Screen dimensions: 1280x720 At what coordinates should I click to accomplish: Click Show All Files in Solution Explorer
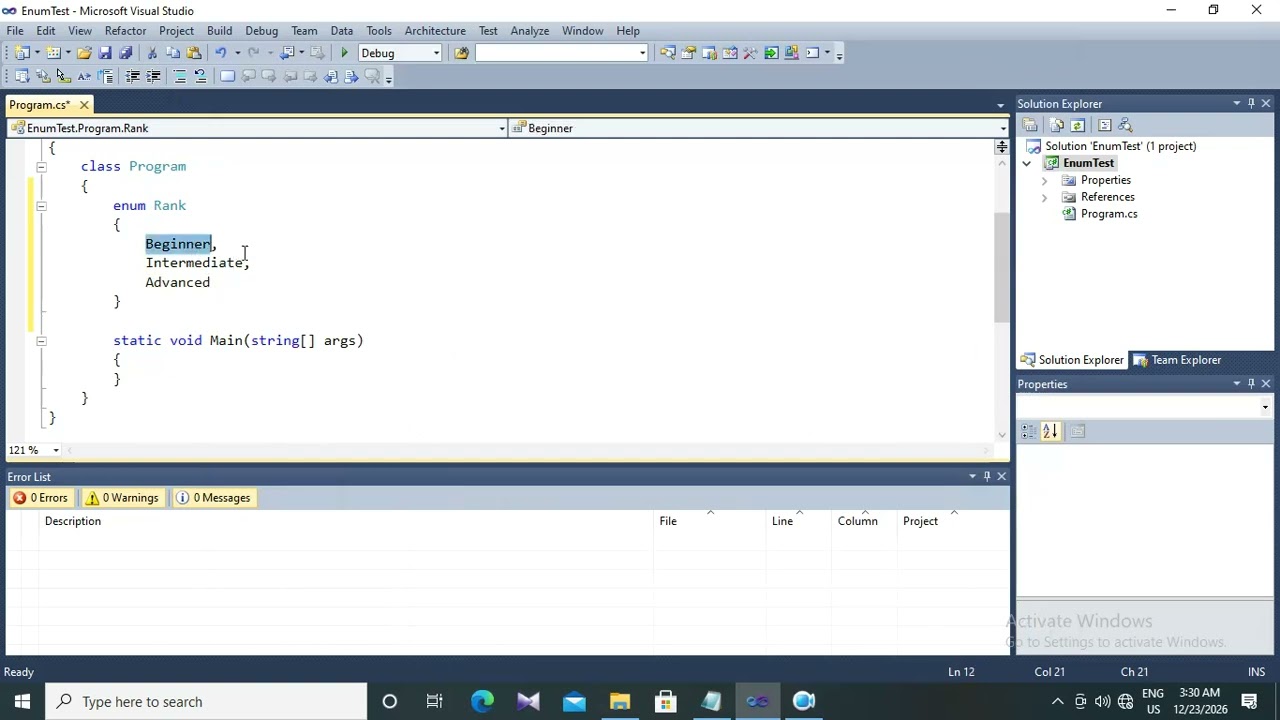[x=1057, y=125]
